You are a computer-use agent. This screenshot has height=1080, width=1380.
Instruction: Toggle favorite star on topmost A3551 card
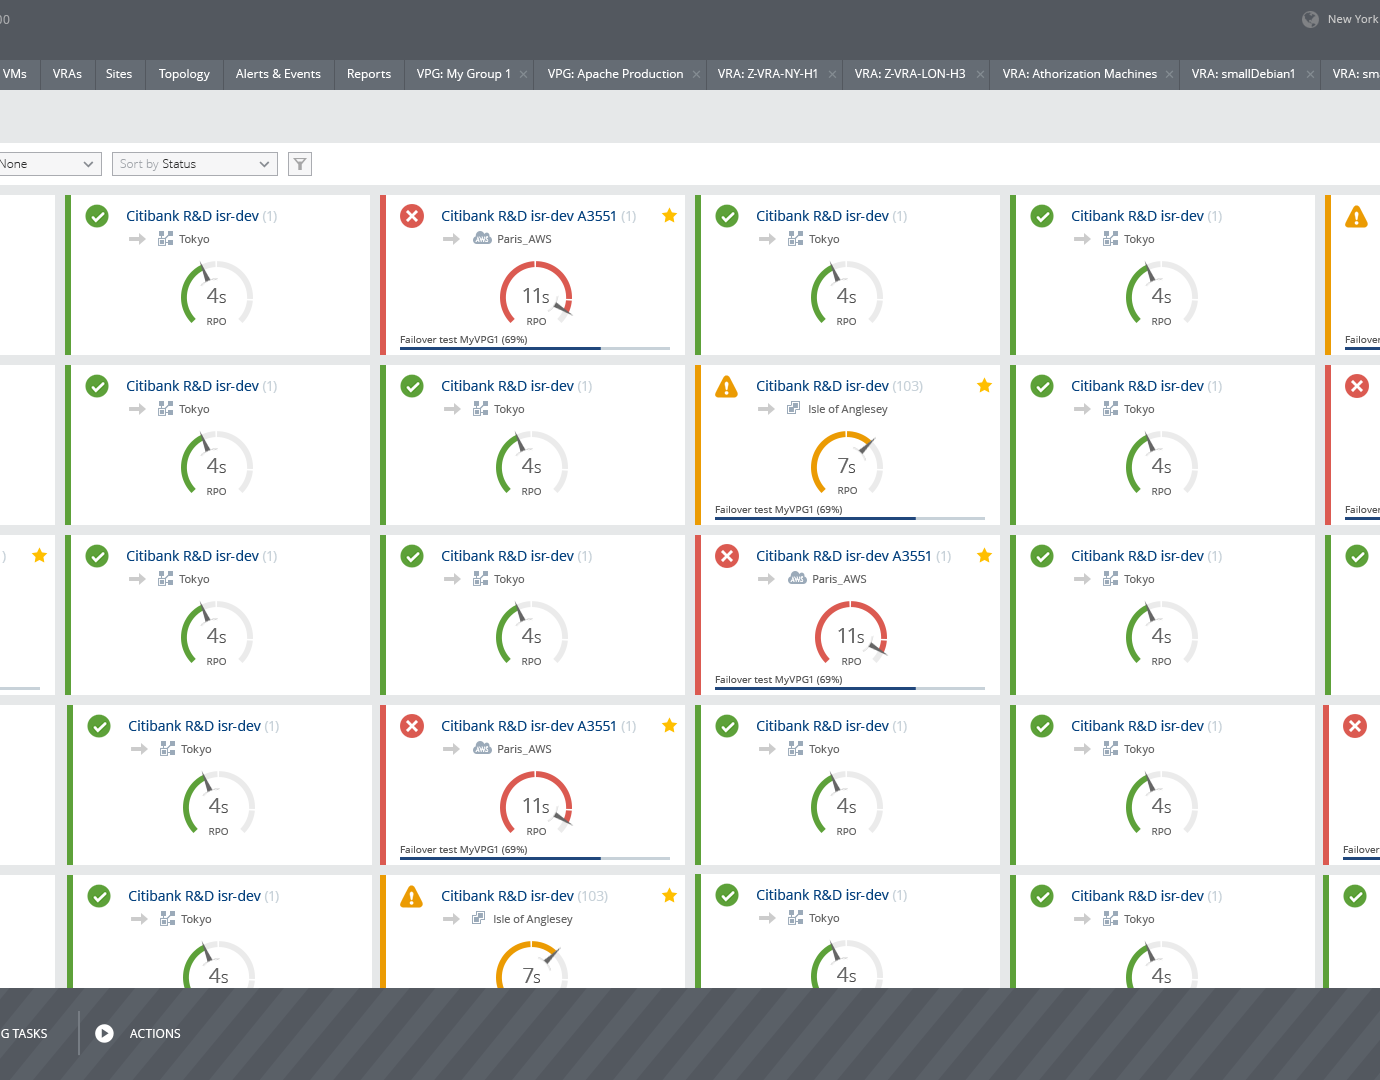[670, 215]
